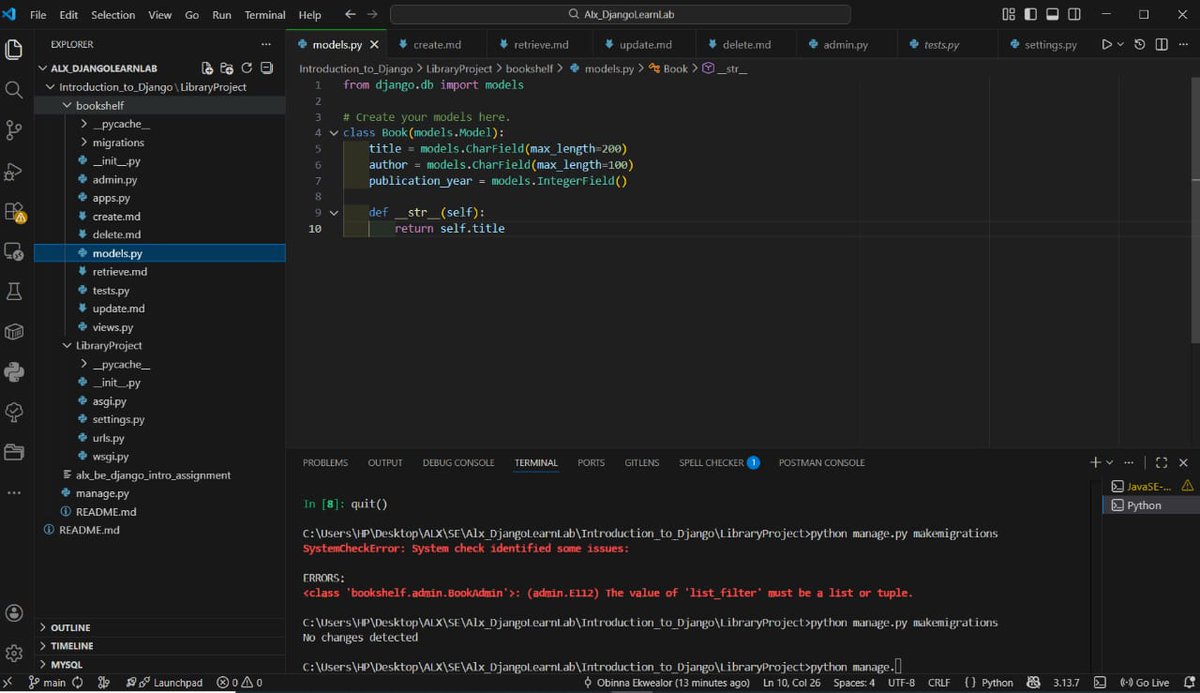This screenshot has width=1200, height=693.
Task: Collapse all folders in Explorer
Action: point(266,68)
